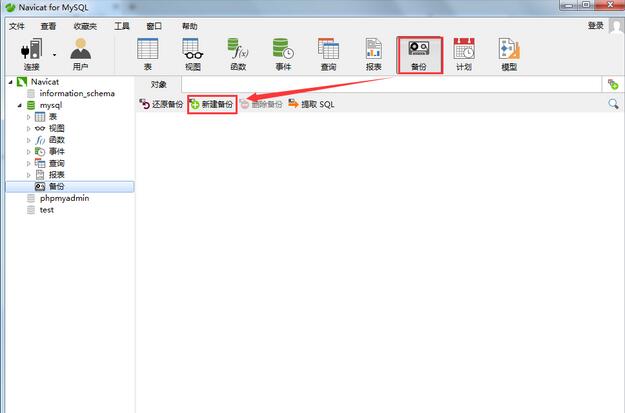Select the test database
This screenshot has width=625, height=413.
tap(46, 210)
